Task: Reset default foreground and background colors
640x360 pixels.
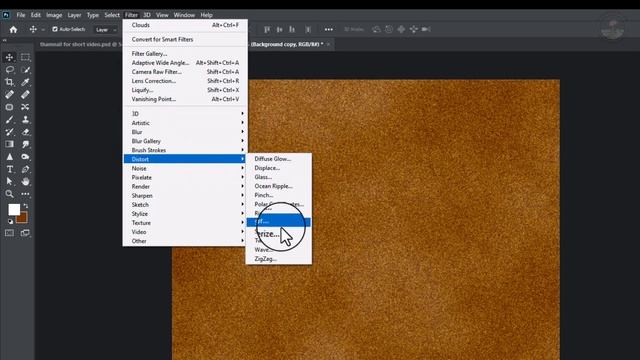Action: click(x=11, y=221)
